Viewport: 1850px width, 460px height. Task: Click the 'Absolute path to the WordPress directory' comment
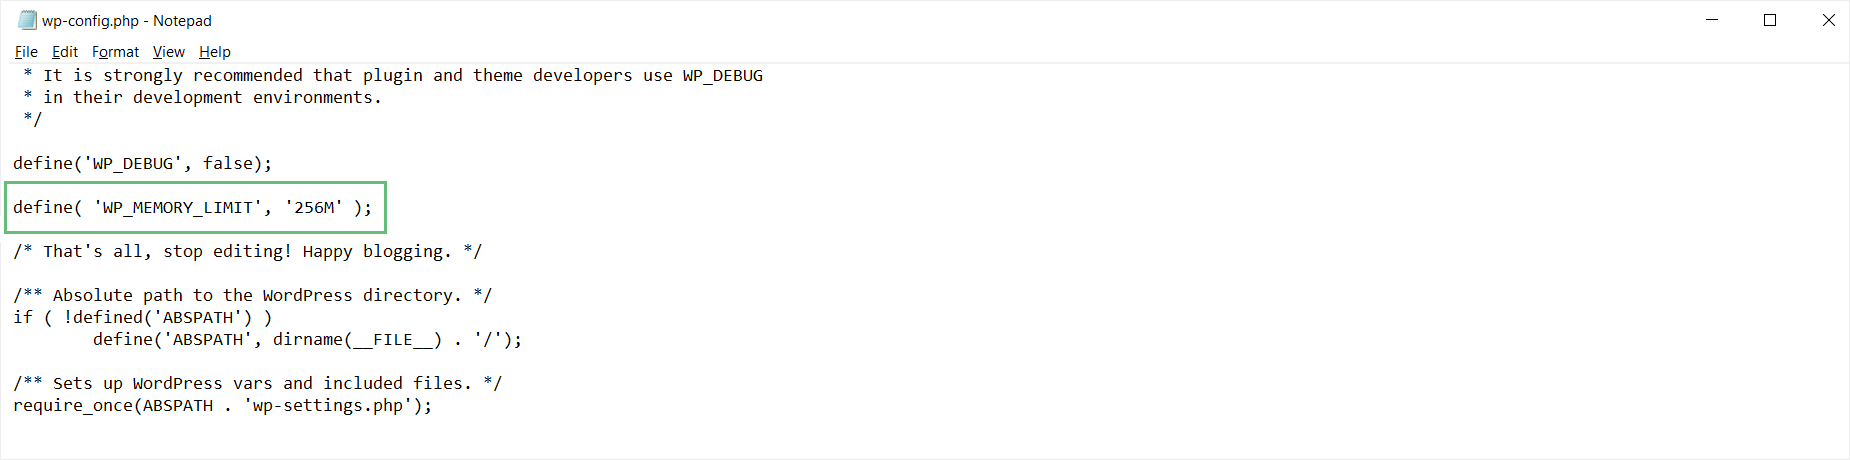[x=252, y=295]
